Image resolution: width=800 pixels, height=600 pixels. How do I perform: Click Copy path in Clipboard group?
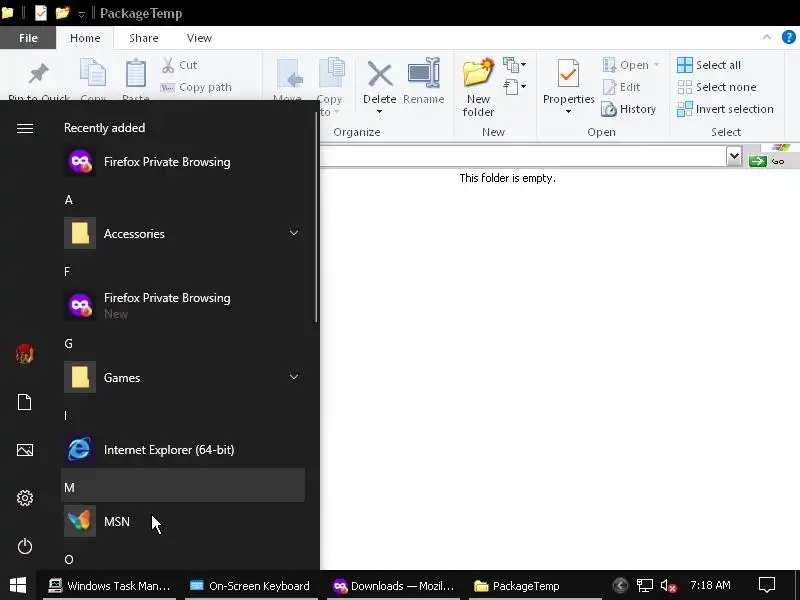coord(196,87)
